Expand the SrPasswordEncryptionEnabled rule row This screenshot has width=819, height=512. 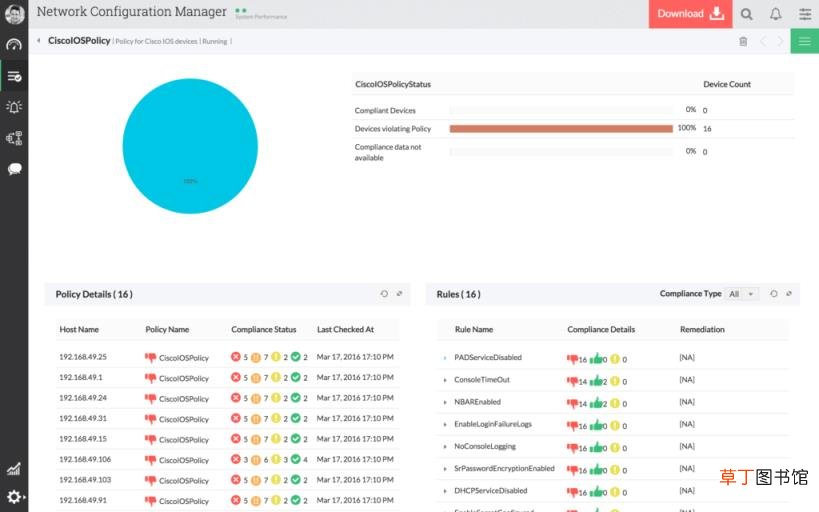click(445, 469)
